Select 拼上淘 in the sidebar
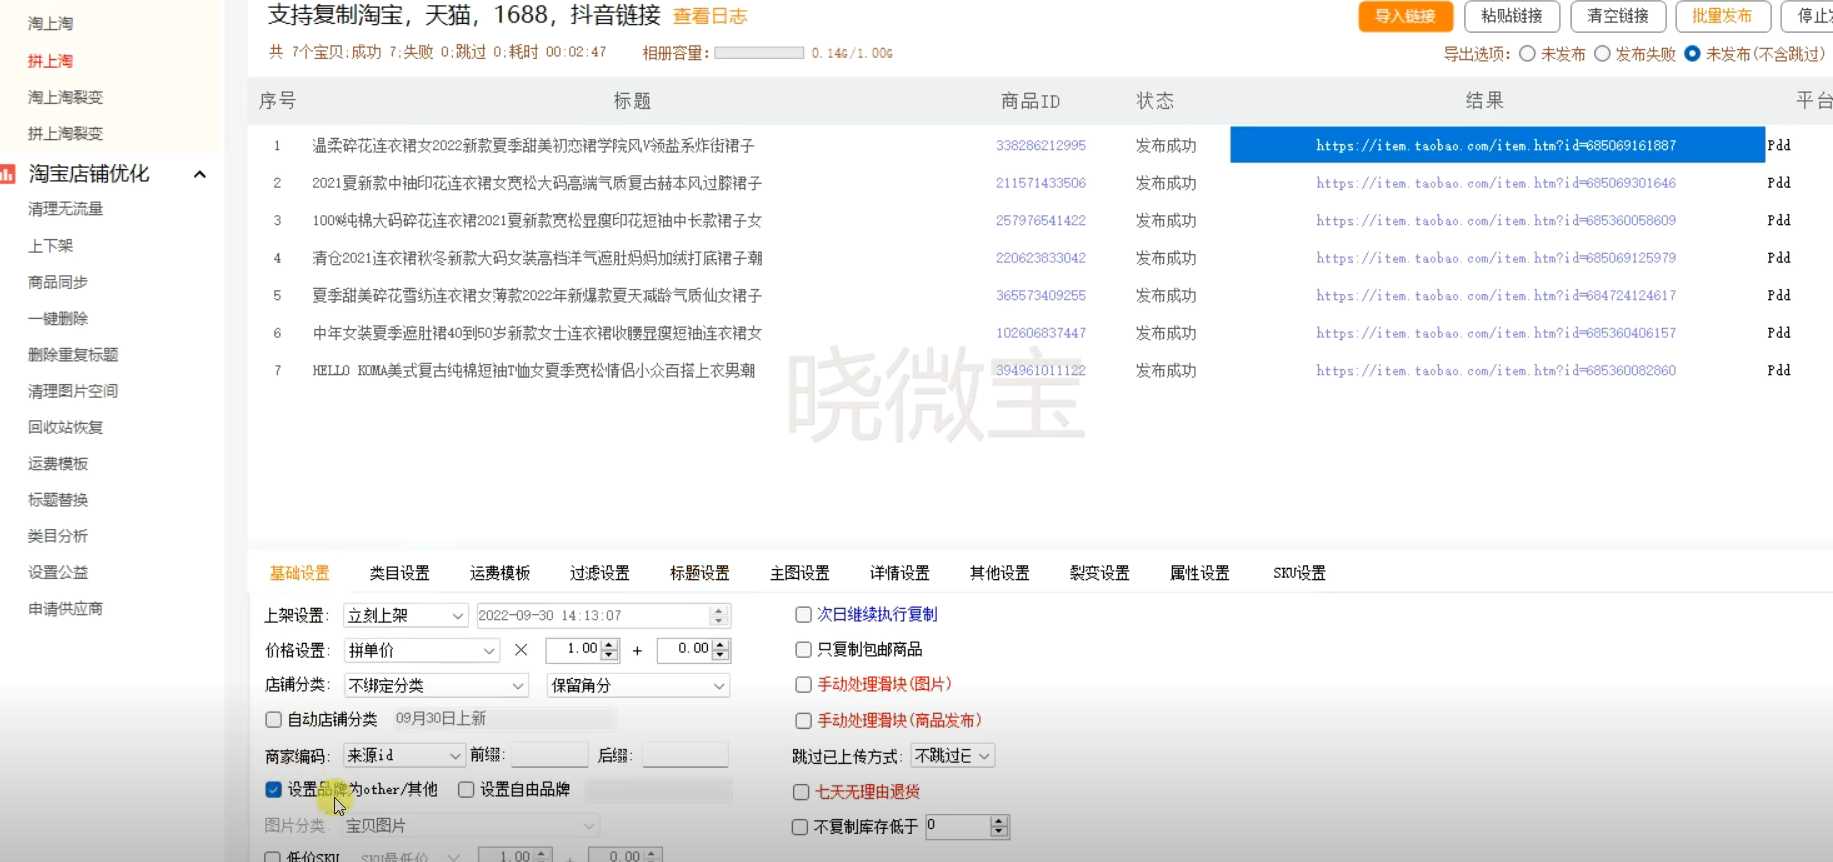This screenshot has height=862, width=1833. point(50,61)
